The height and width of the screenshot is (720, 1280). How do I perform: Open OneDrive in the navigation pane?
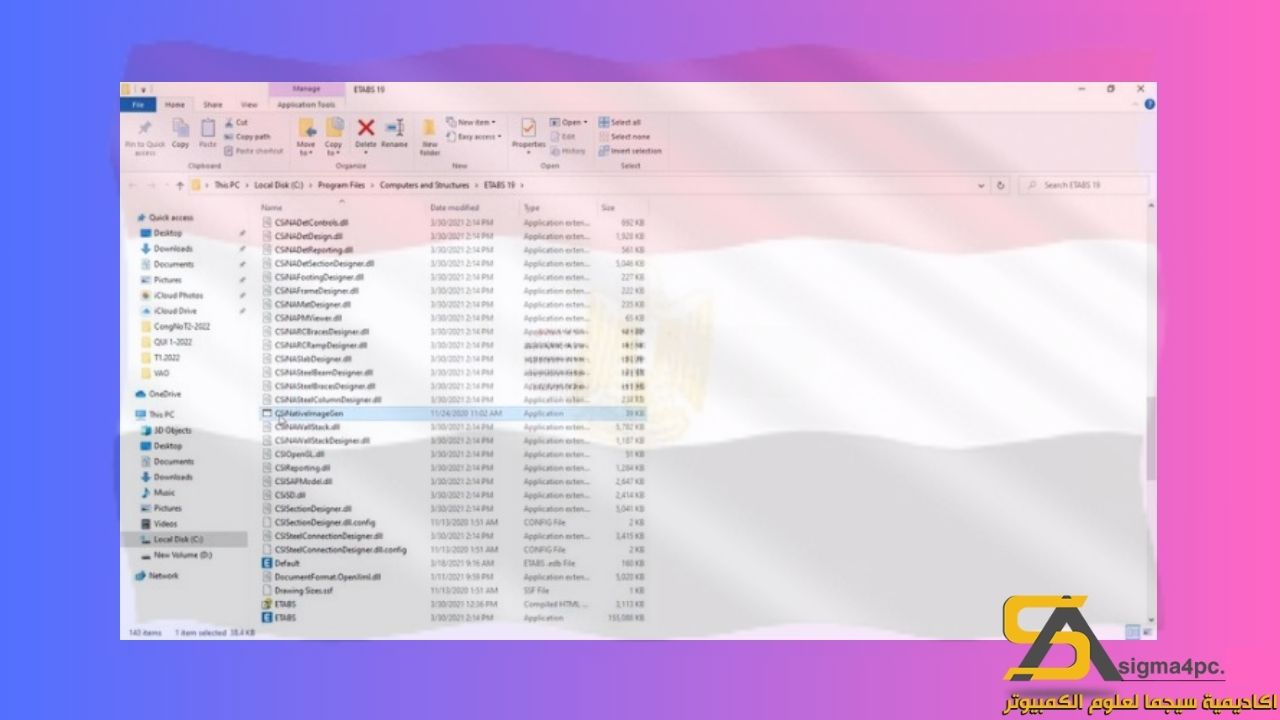click(x=165, y=394)
